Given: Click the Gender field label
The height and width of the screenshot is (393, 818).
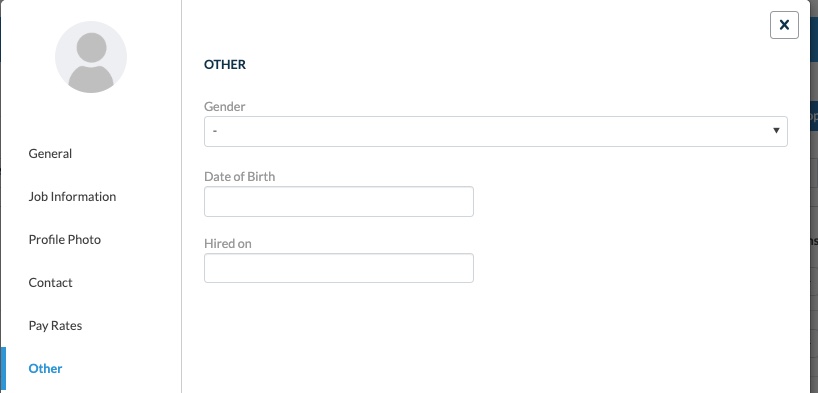Looking at the screenshot, I should coord(224,106).
